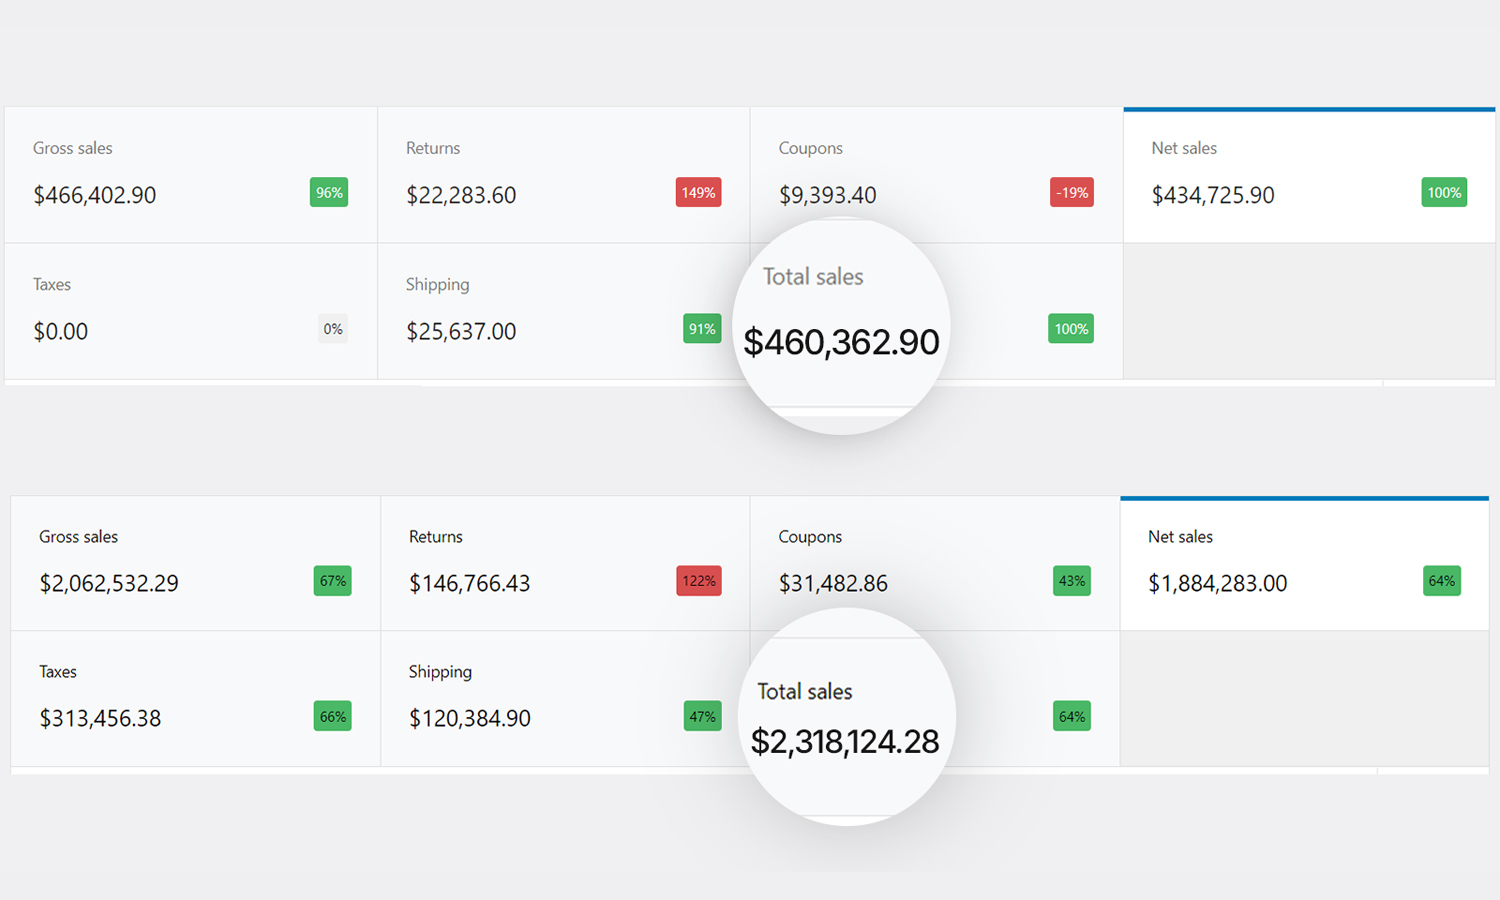Screen dimensions: 1500x900
Task: Click the red 122% Returns badge
Action: coord(699,581)
